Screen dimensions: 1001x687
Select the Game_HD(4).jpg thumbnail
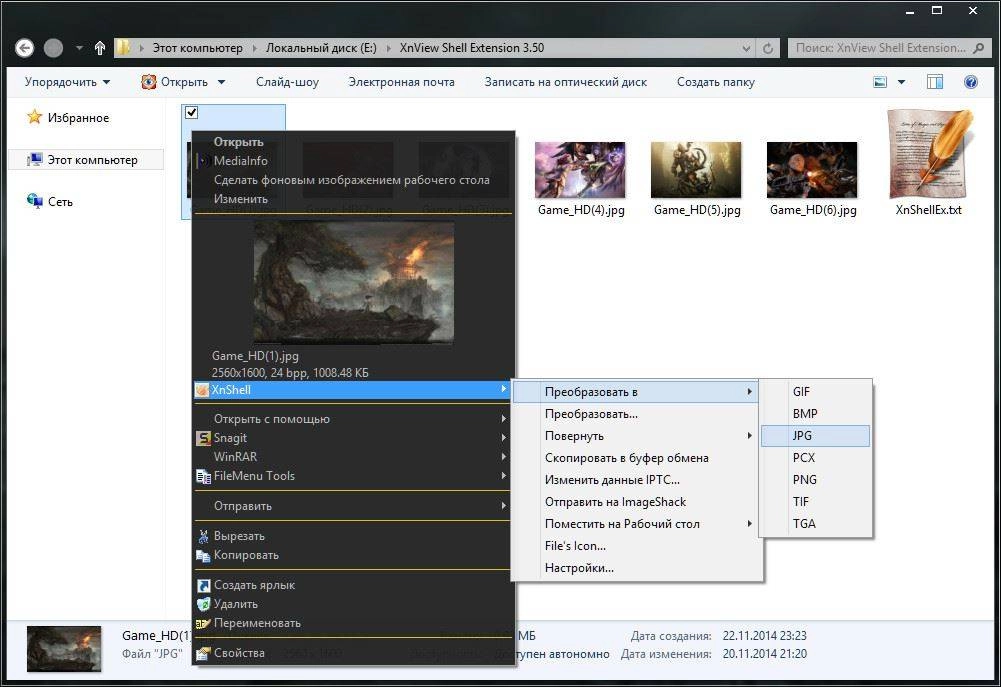tap(580, 170)
